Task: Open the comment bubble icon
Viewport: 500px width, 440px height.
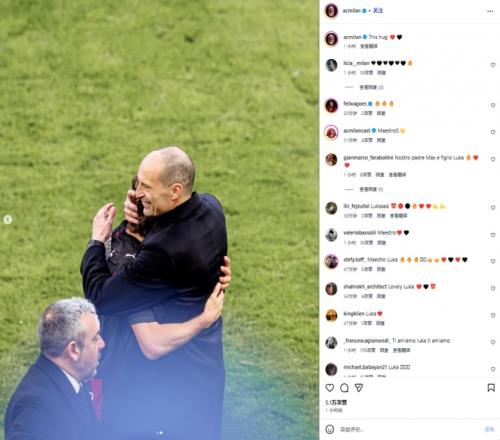Action: (344, 388)
